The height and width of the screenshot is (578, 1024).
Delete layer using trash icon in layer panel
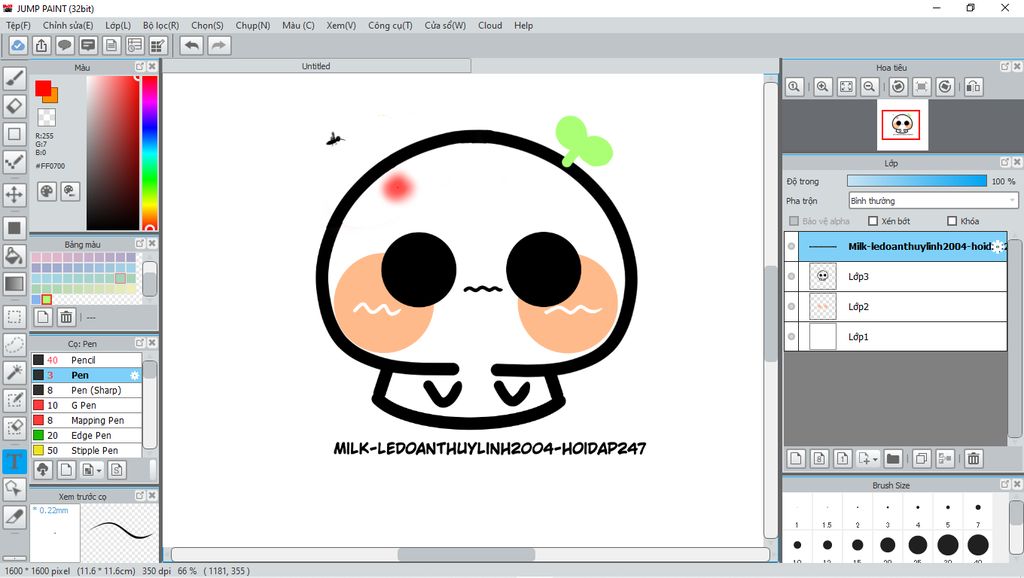(973, 458)
